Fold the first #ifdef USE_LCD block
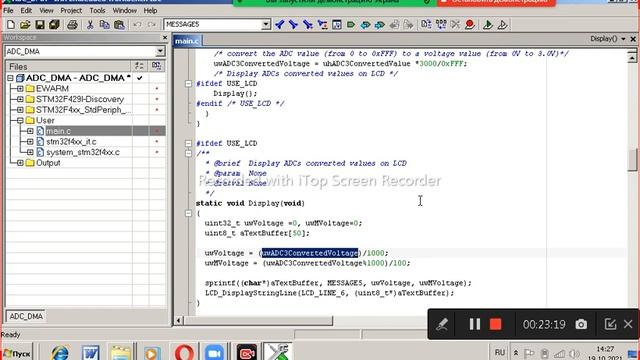This screenshot has height=360, width=640. pos(188,84)
